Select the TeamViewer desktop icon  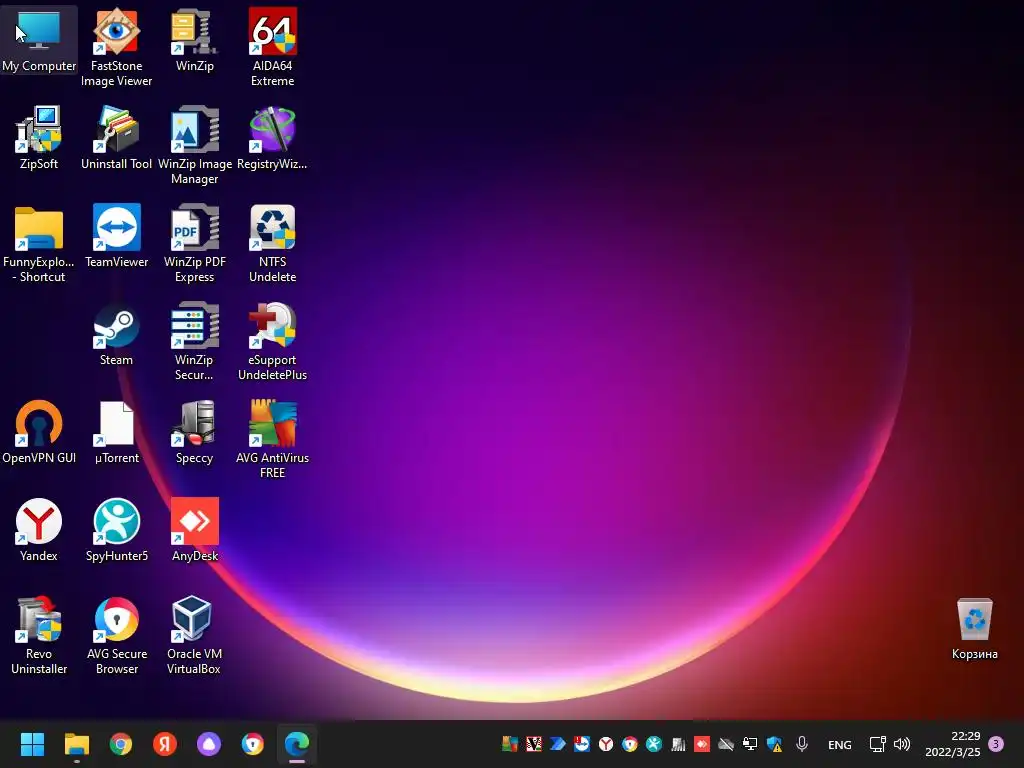pyautogui.click(x=116, y=236)
